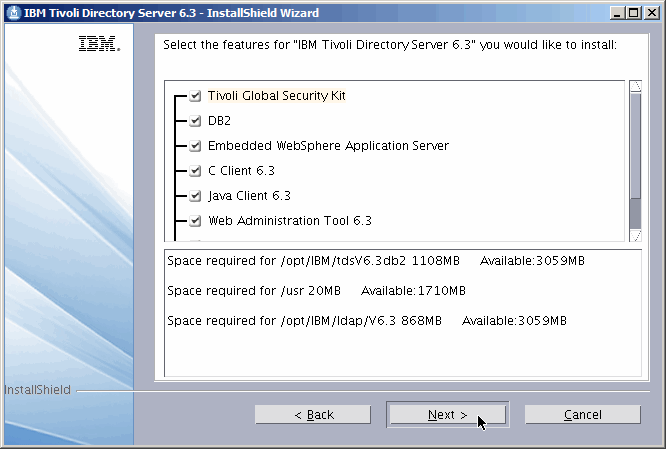The width and height of the screenshot is (666, 449).
Task: Toggle the C Client 6.3 checkbox
Action: coord(195,171)
